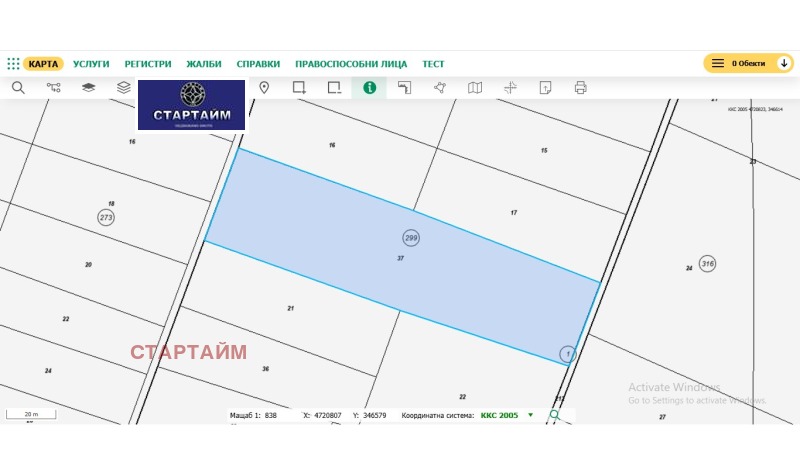Select the КАРТА tab
800x449 pixels.
[43, 64]
